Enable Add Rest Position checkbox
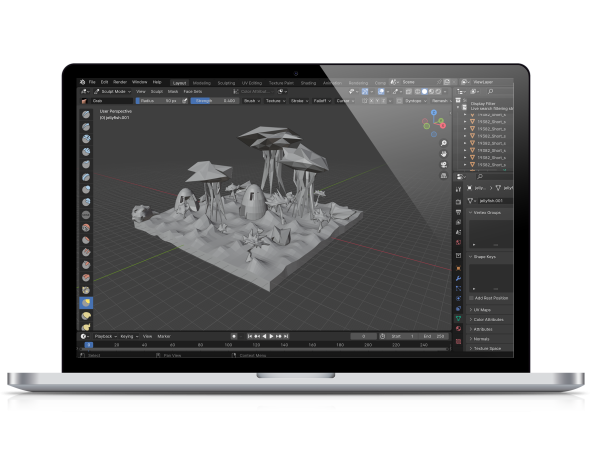The image size is (590, 450). (x=471, y=298)
